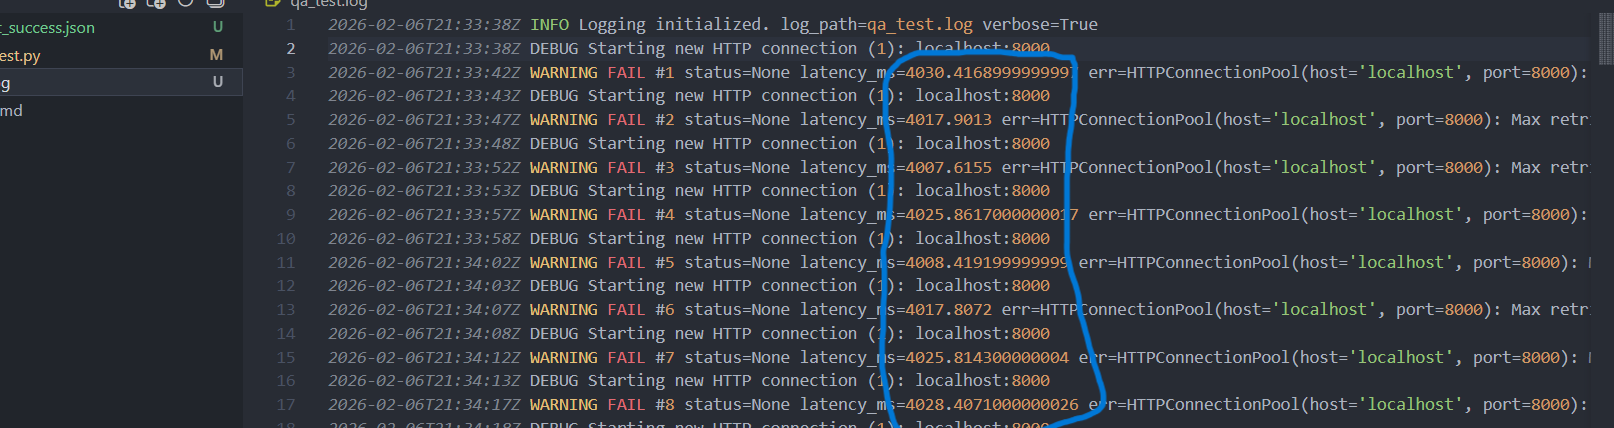The height and width of the screenshot is (428, 1614).
Task: Click timestamp 2026-02-06T21:33:53Z on line 8
Action: (424, 190)
